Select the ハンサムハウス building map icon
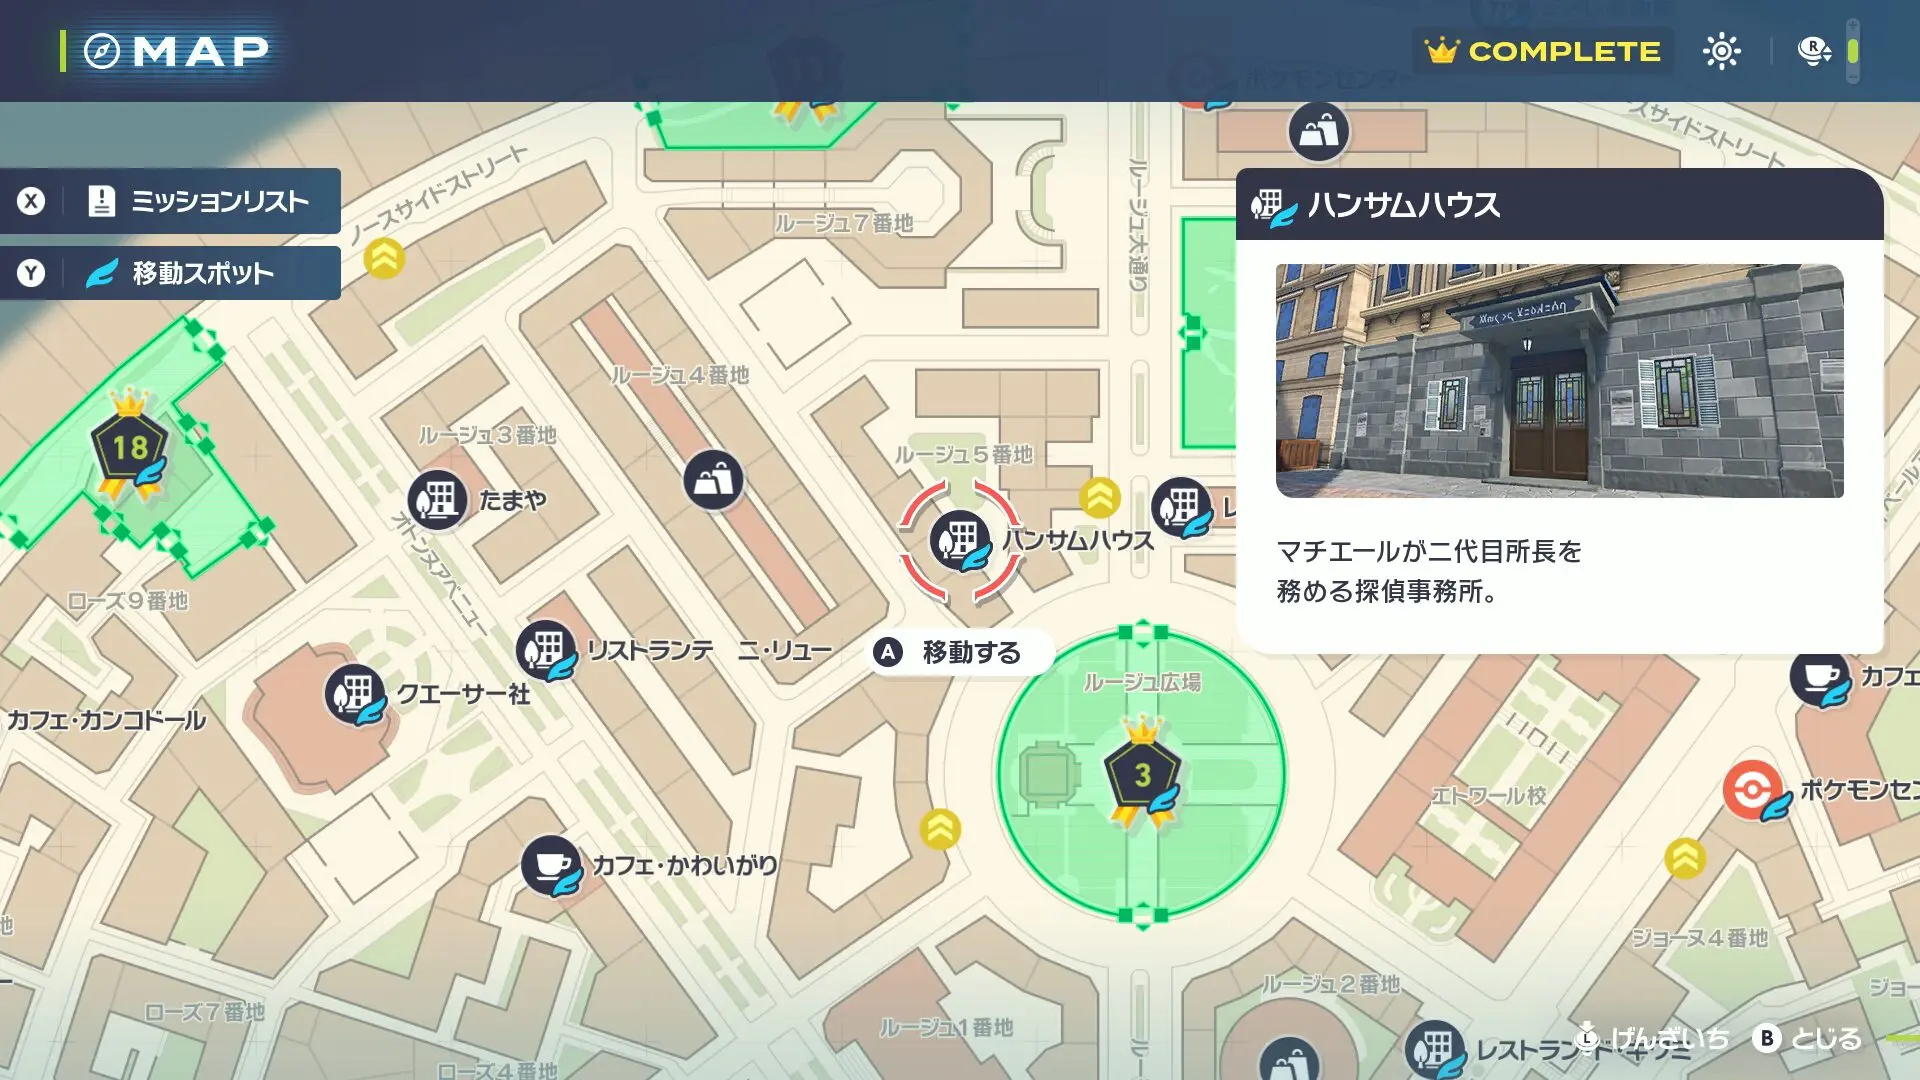The width and height of the screenshot is (1920, 1080). click(x=960, y=541)
